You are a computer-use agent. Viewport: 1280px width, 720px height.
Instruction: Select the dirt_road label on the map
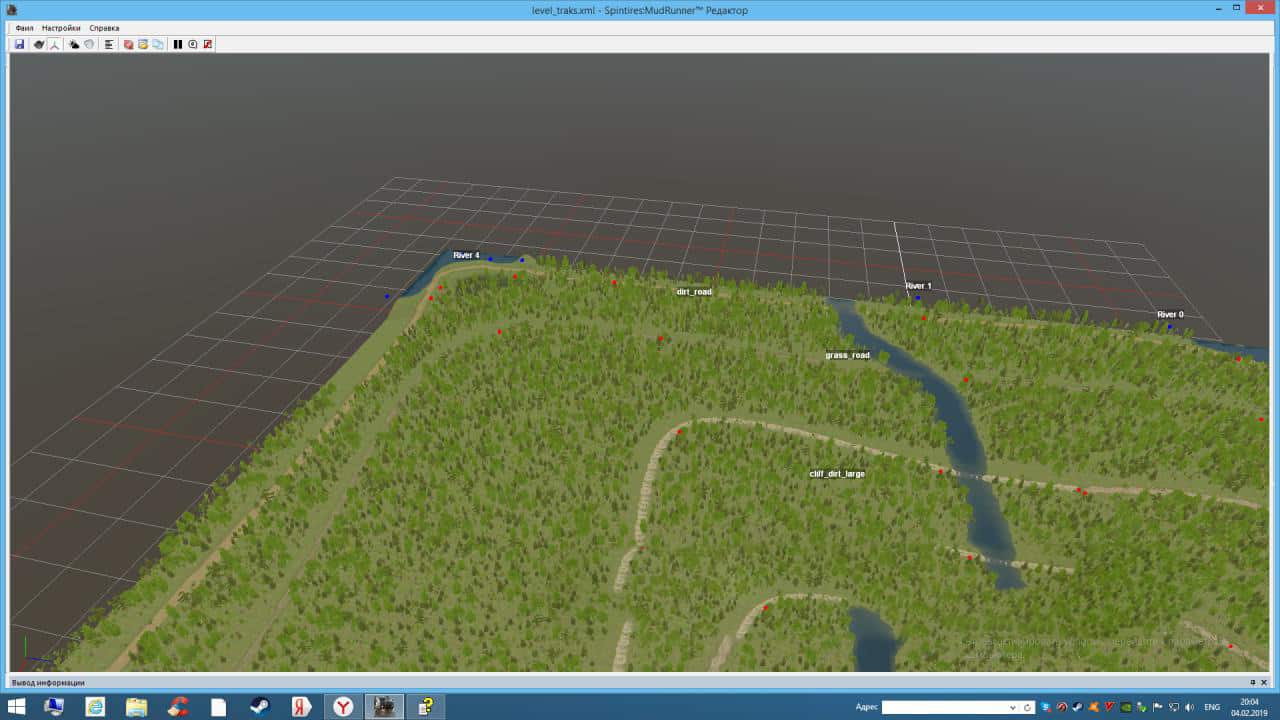click(694, 292)
